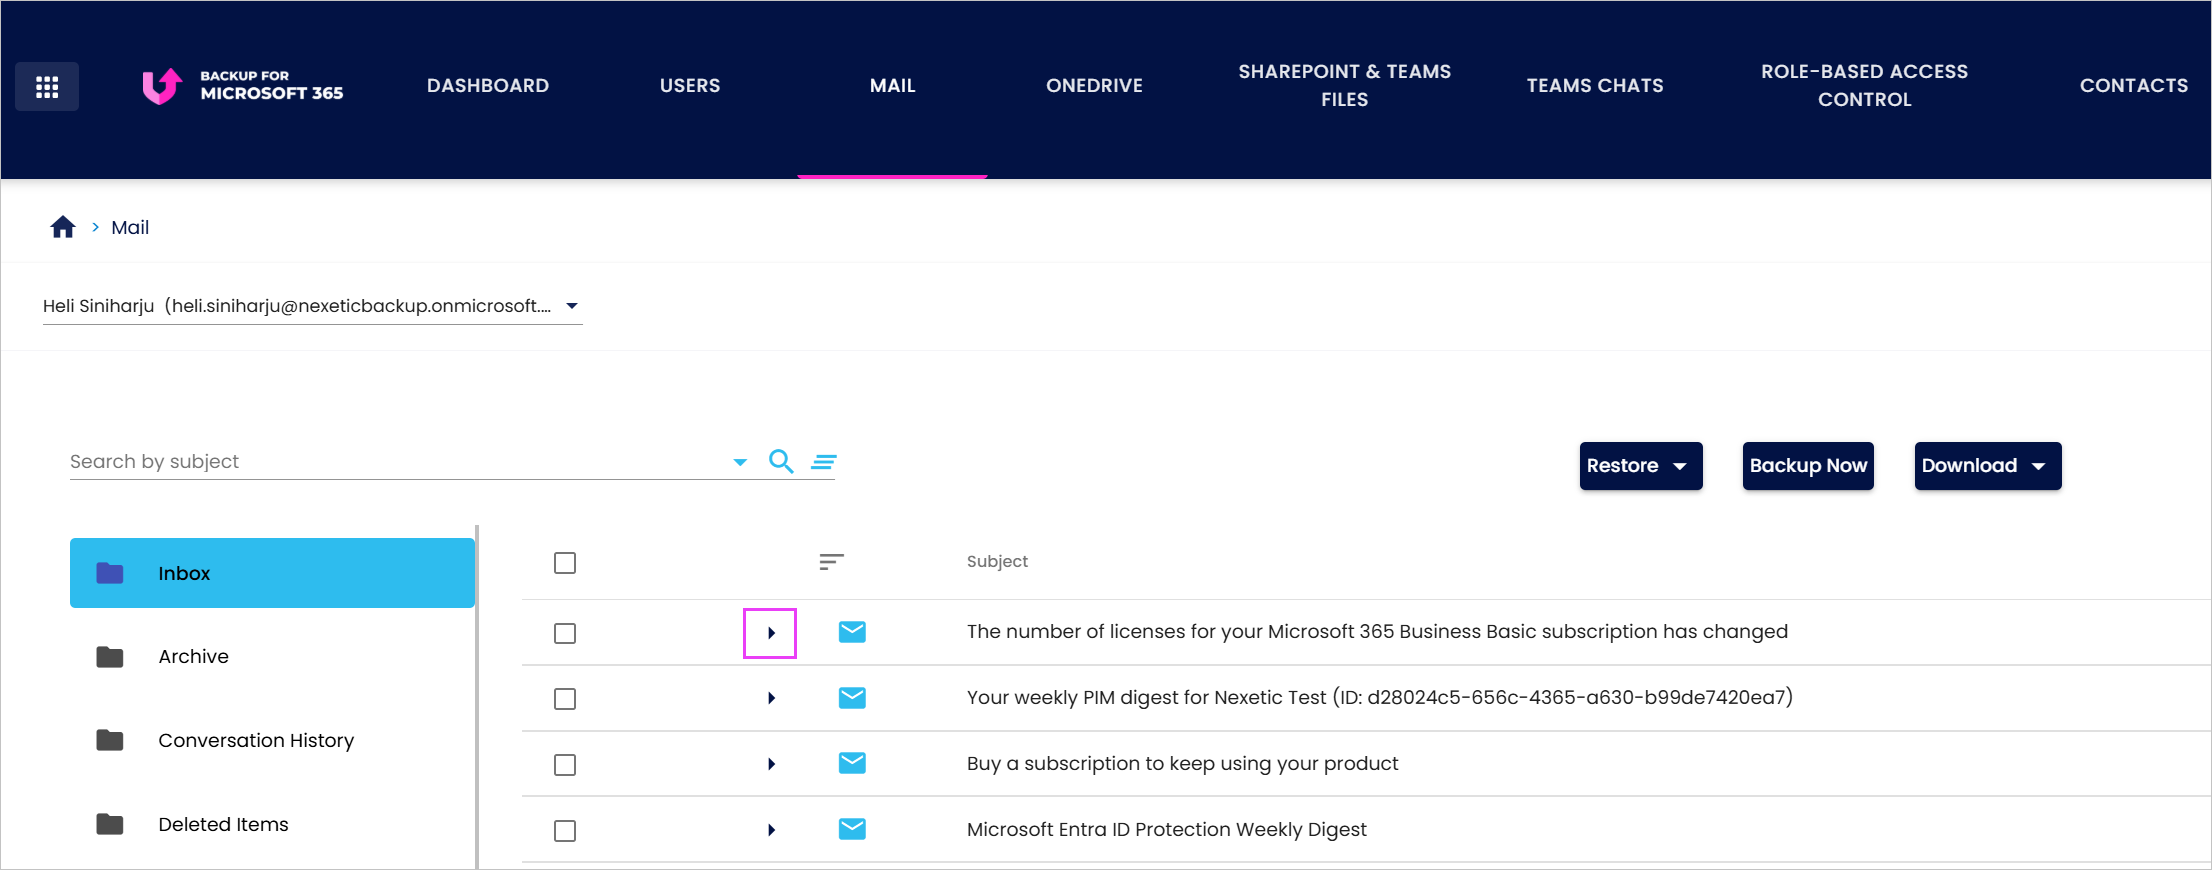Switch to the OneDrive tab

coord(1094,86)
